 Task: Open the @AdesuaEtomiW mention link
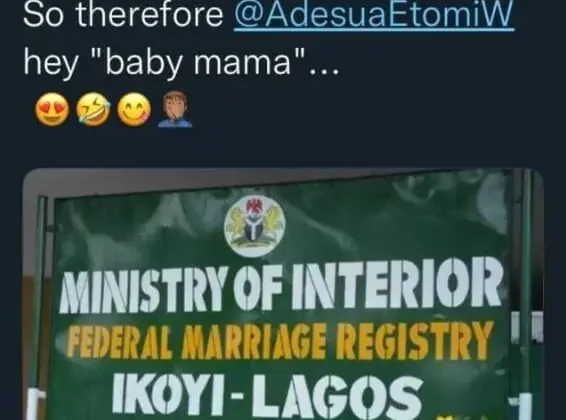click(x=374, y=15)
